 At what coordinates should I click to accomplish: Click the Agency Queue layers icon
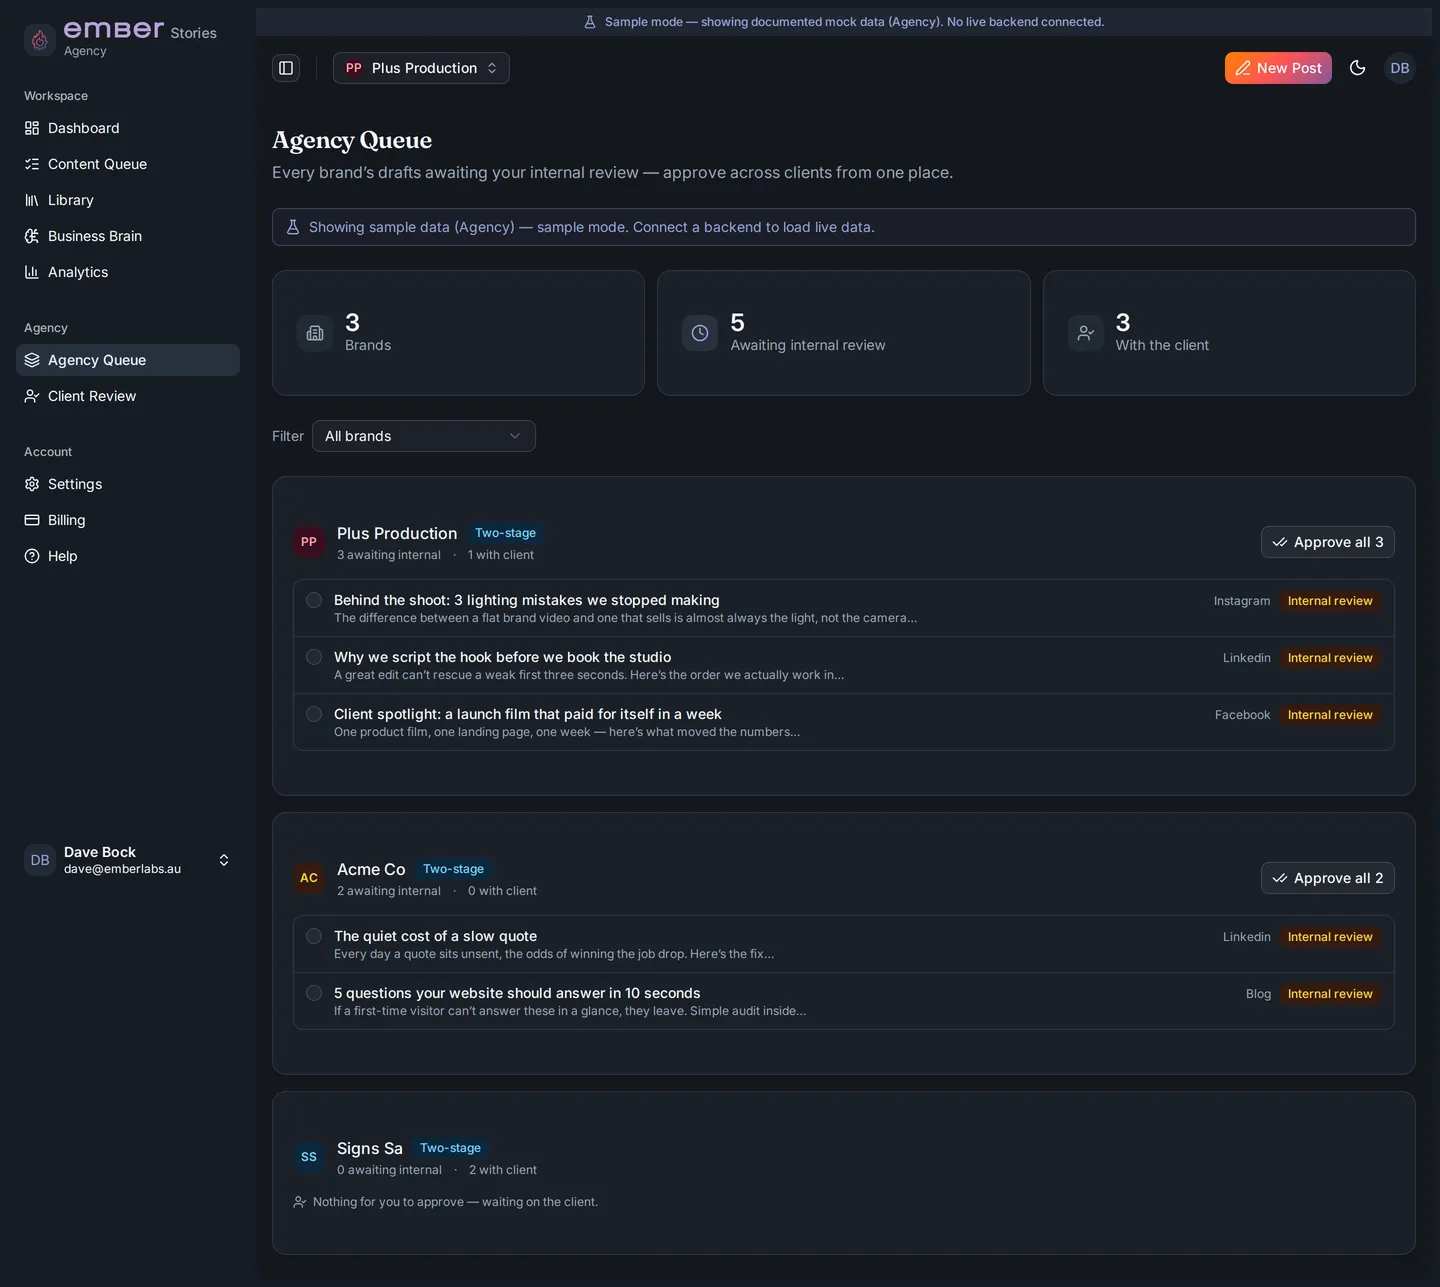32,360
